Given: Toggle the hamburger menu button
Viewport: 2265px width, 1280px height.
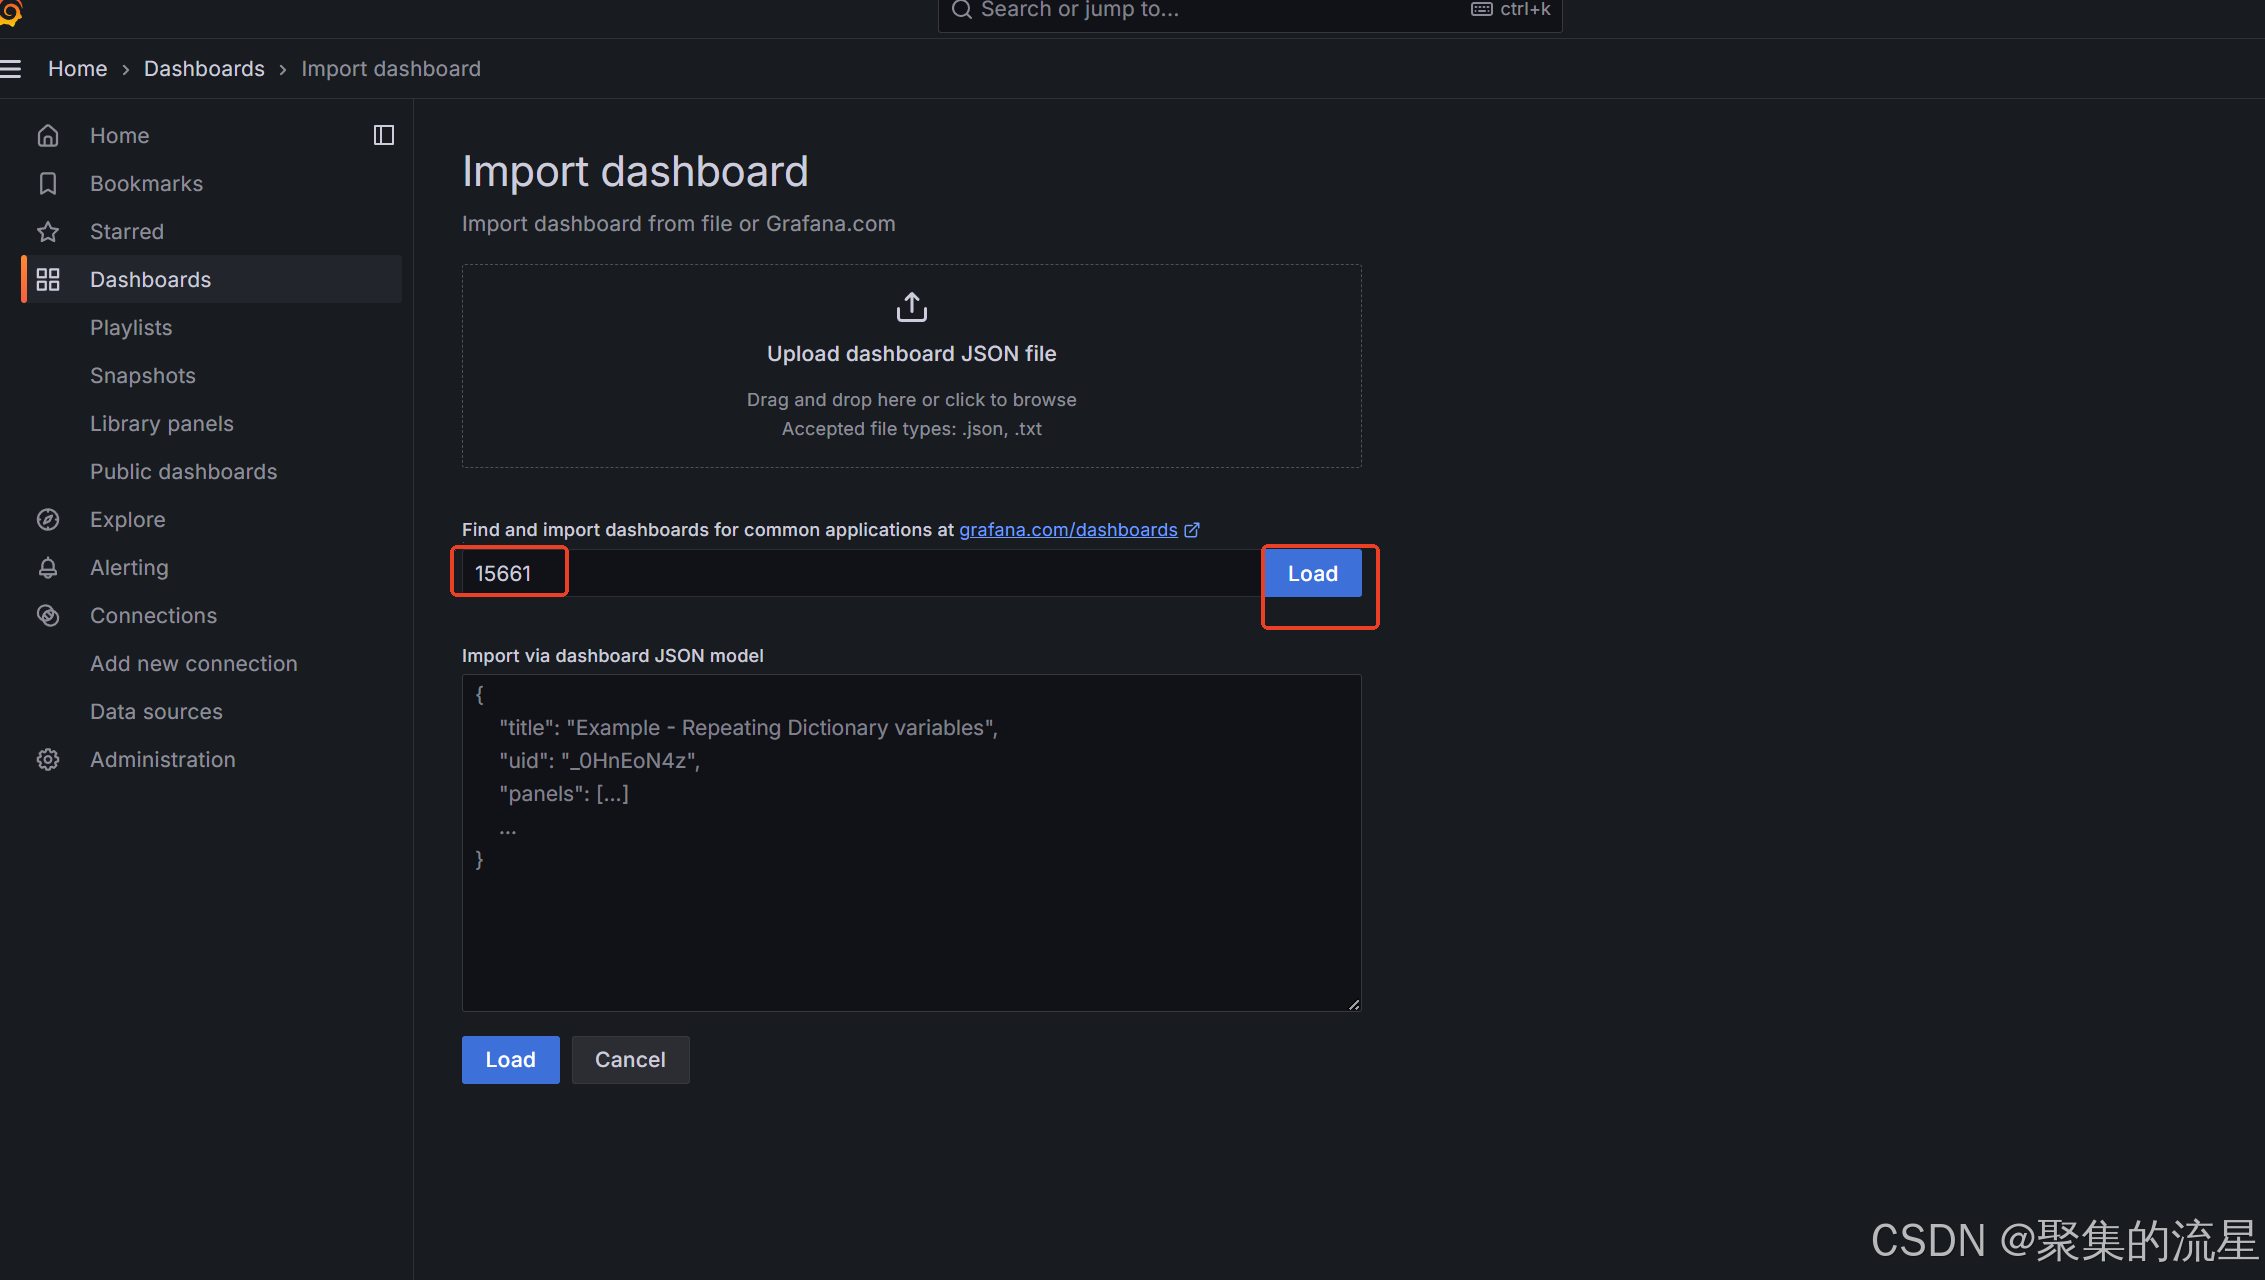Looking at the screenshot, I should pos(11,69).
